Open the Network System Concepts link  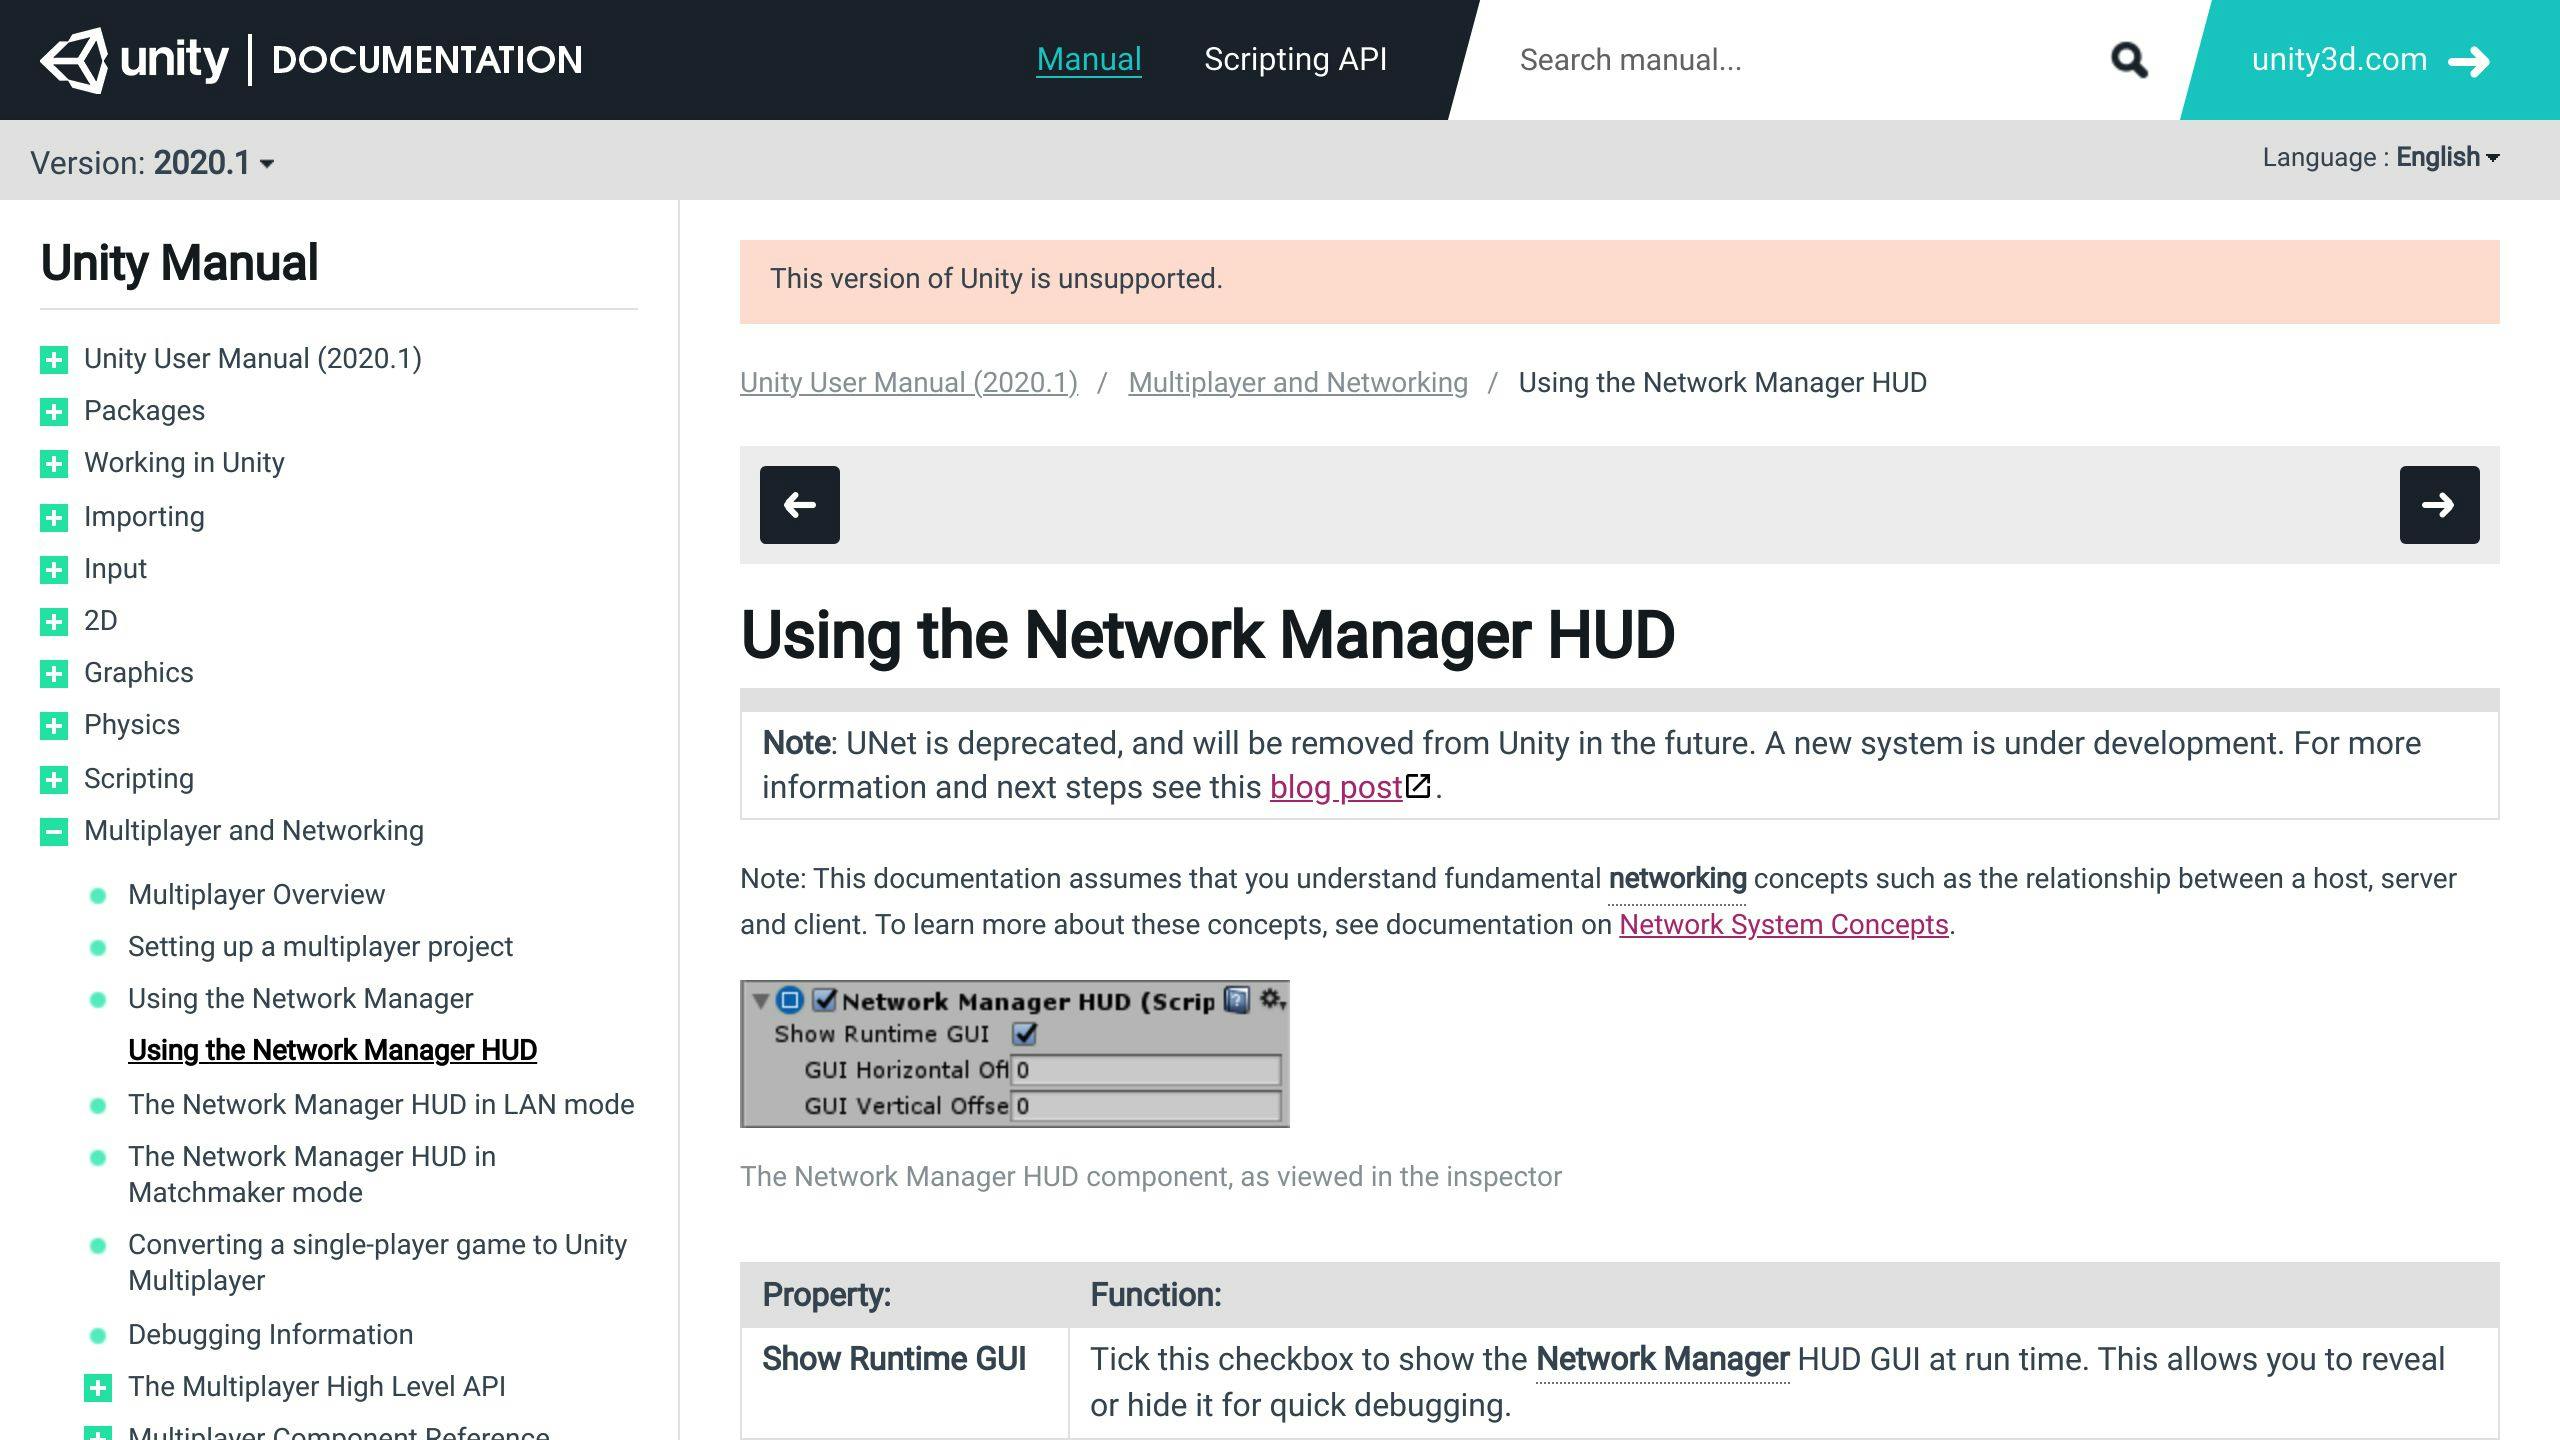pyautogui.click(x=1783, y=925)
